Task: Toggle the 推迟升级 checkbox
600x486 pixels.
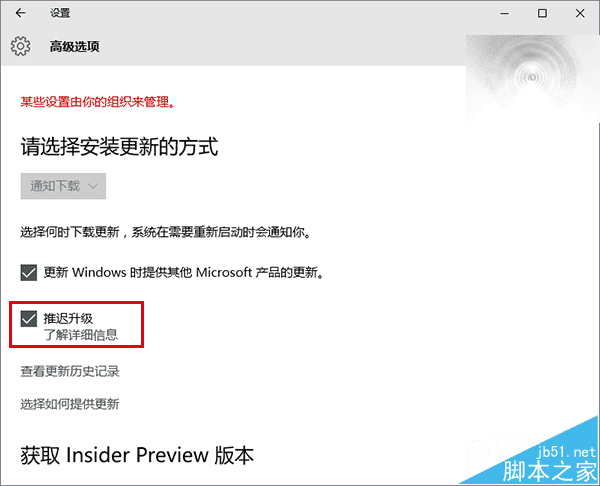Action: pos(29,319)
